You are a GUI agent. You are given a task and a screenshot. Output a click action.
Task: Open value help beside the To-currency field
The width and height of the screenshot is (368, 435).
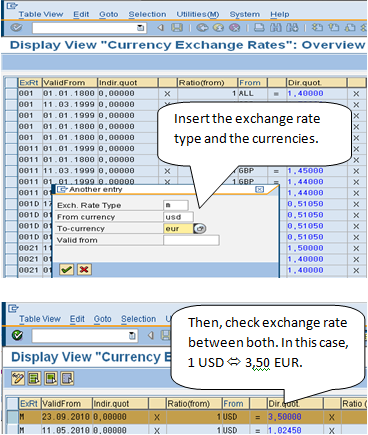point(200,229)
